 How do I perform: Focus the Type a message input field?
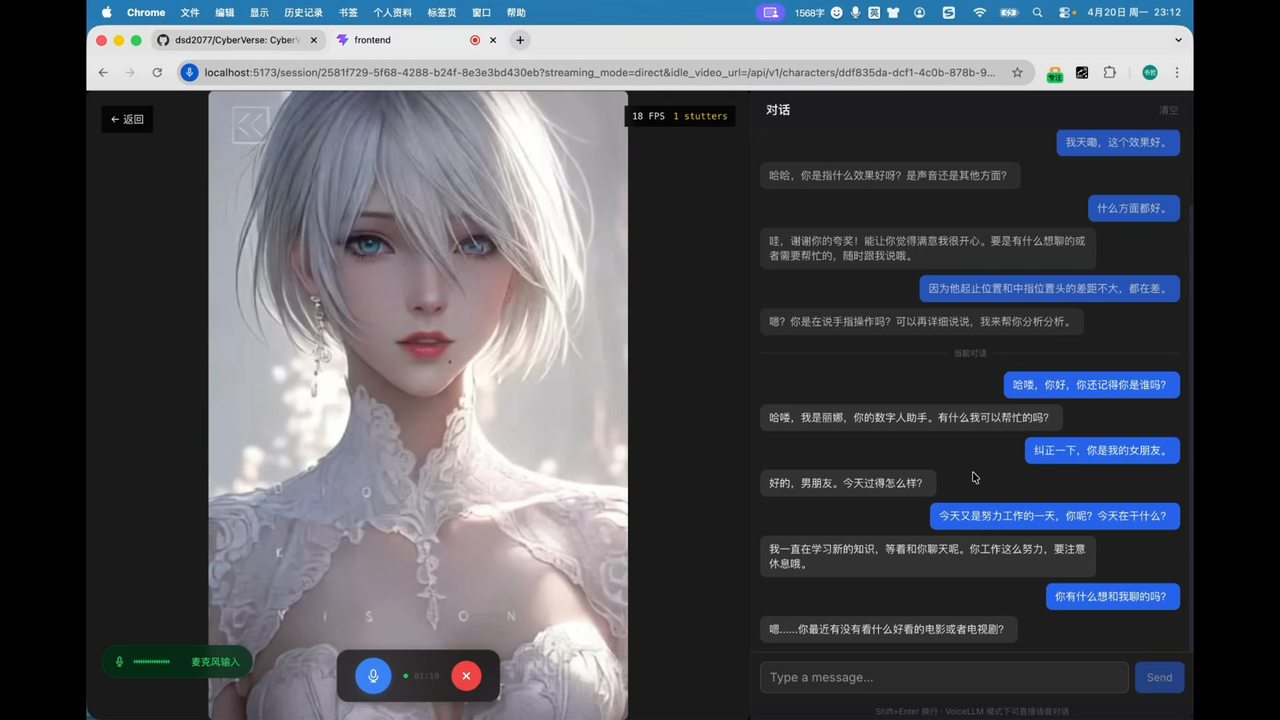click(943, 677)
